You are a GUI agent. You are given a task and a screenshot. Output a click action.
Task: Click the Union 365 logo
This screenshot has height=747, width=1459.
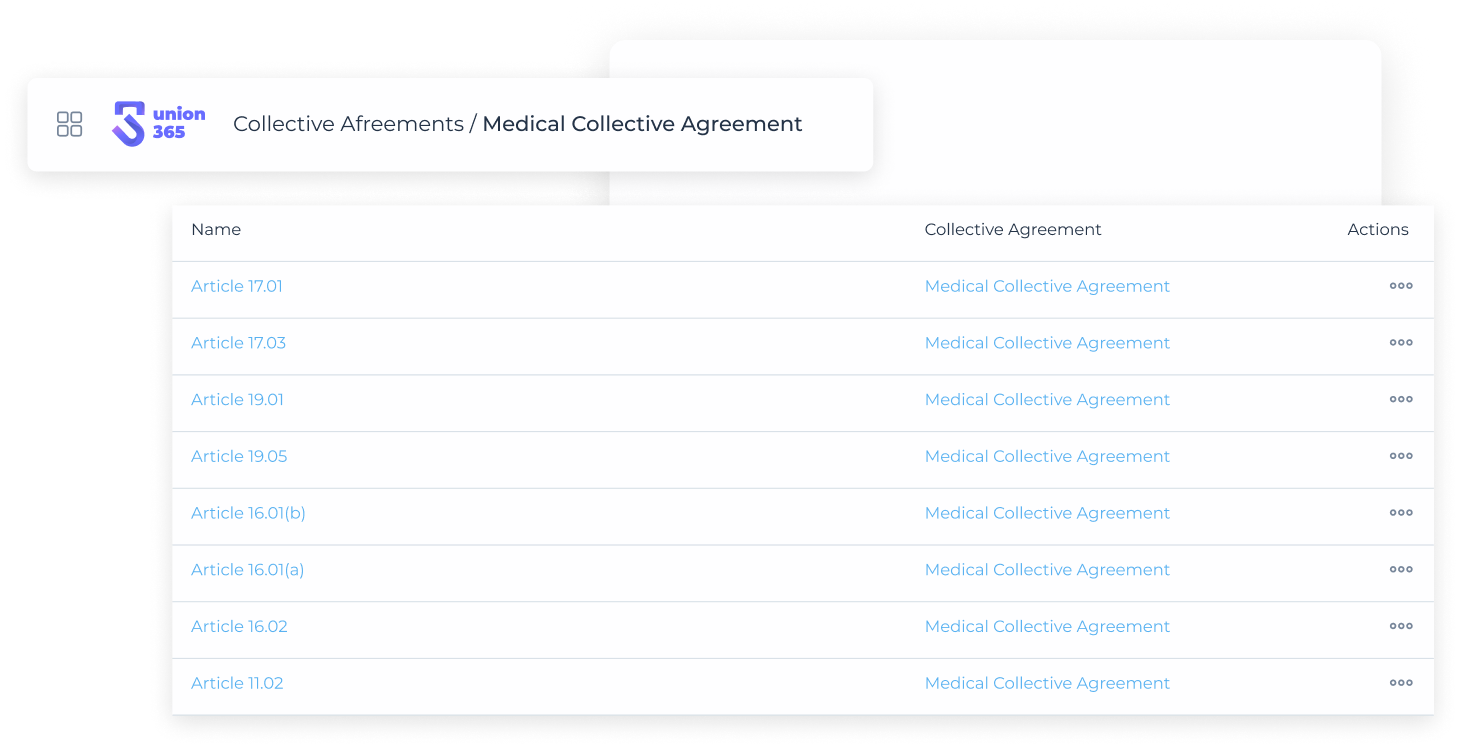(159, 124)
